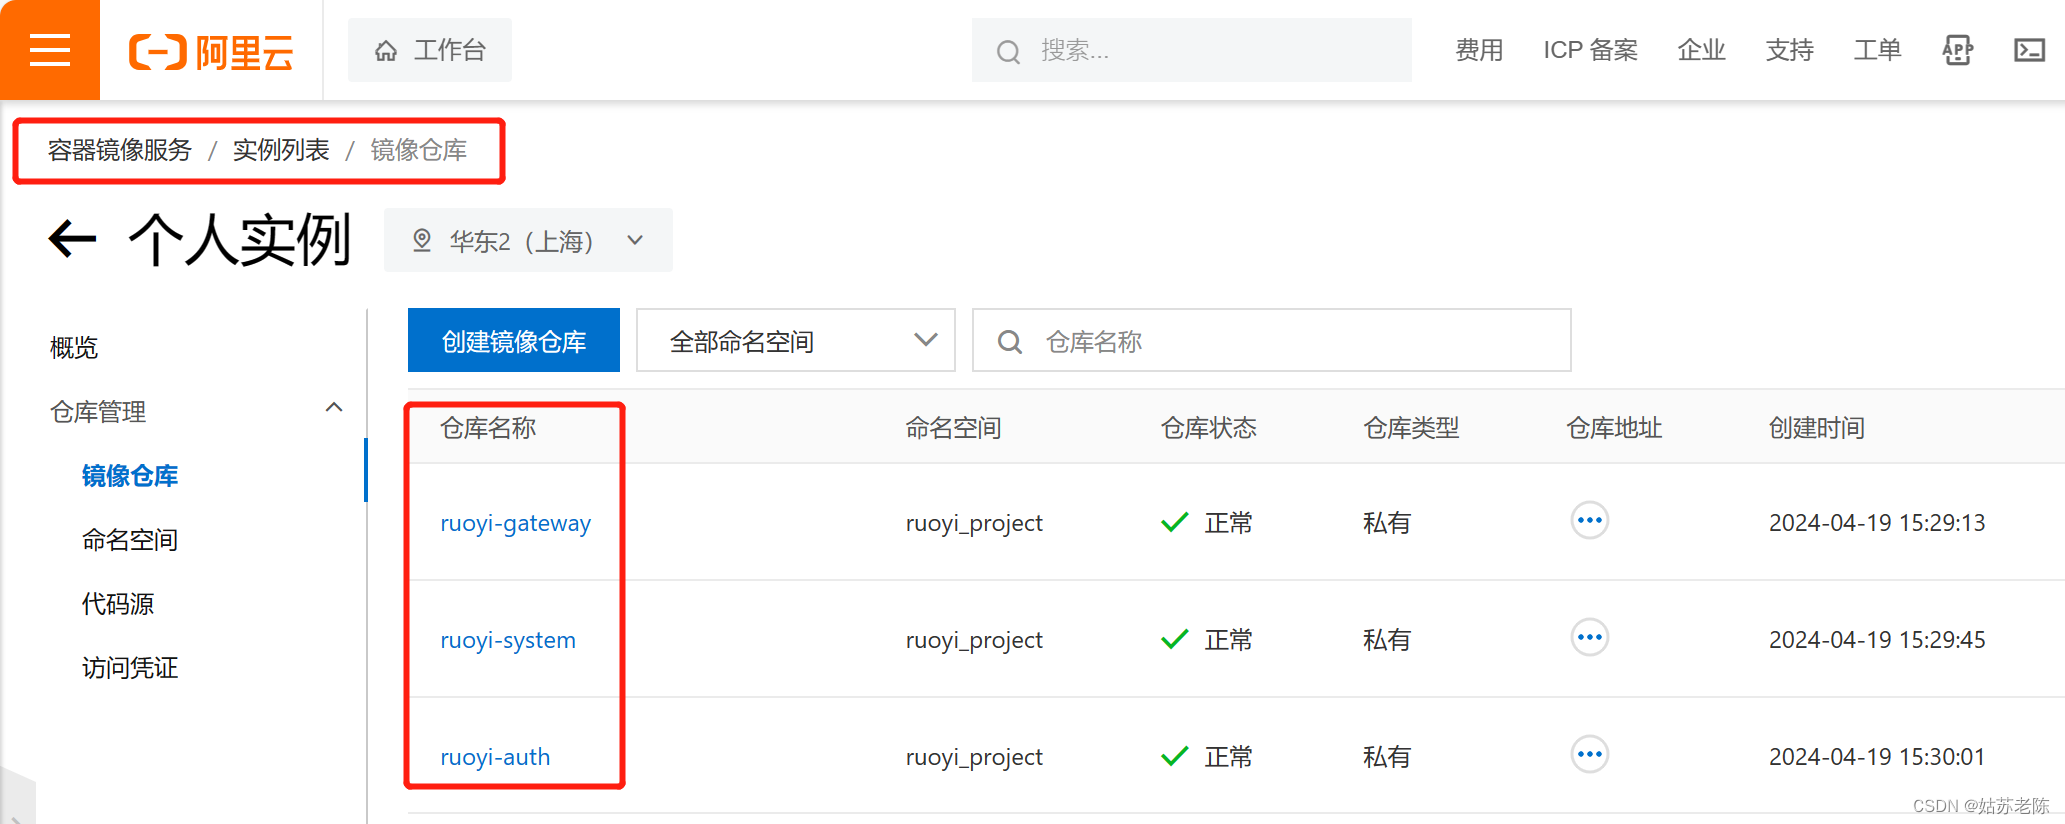
Task: Select 访问凭证 in the sidebar
Action: tap(130, 668)
